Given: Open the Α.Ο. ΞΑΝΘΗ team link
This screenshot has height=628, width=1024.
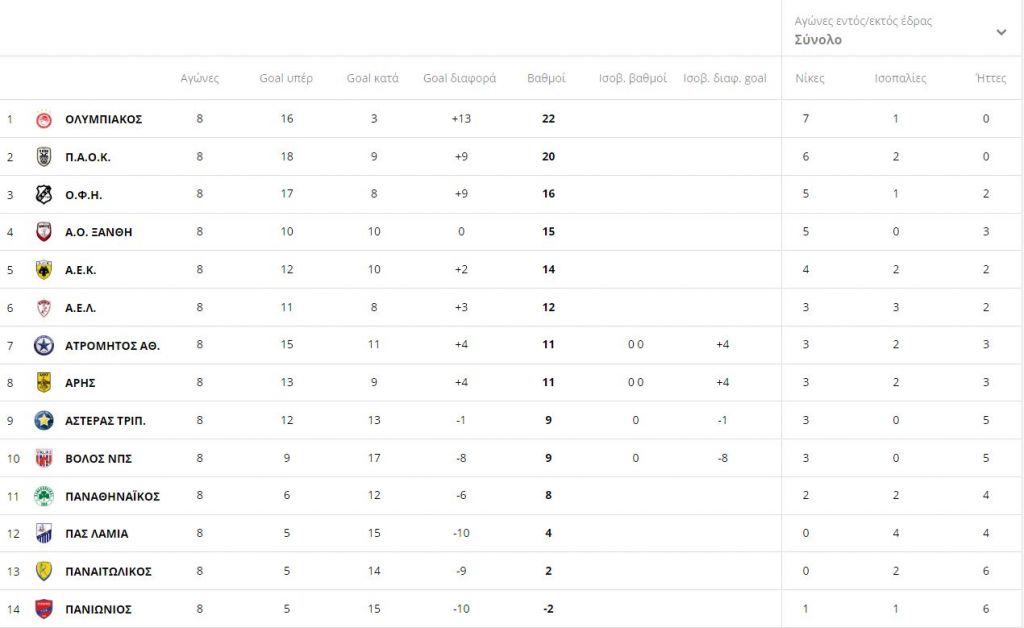Looking at the screenshot, I should (98, 232).
